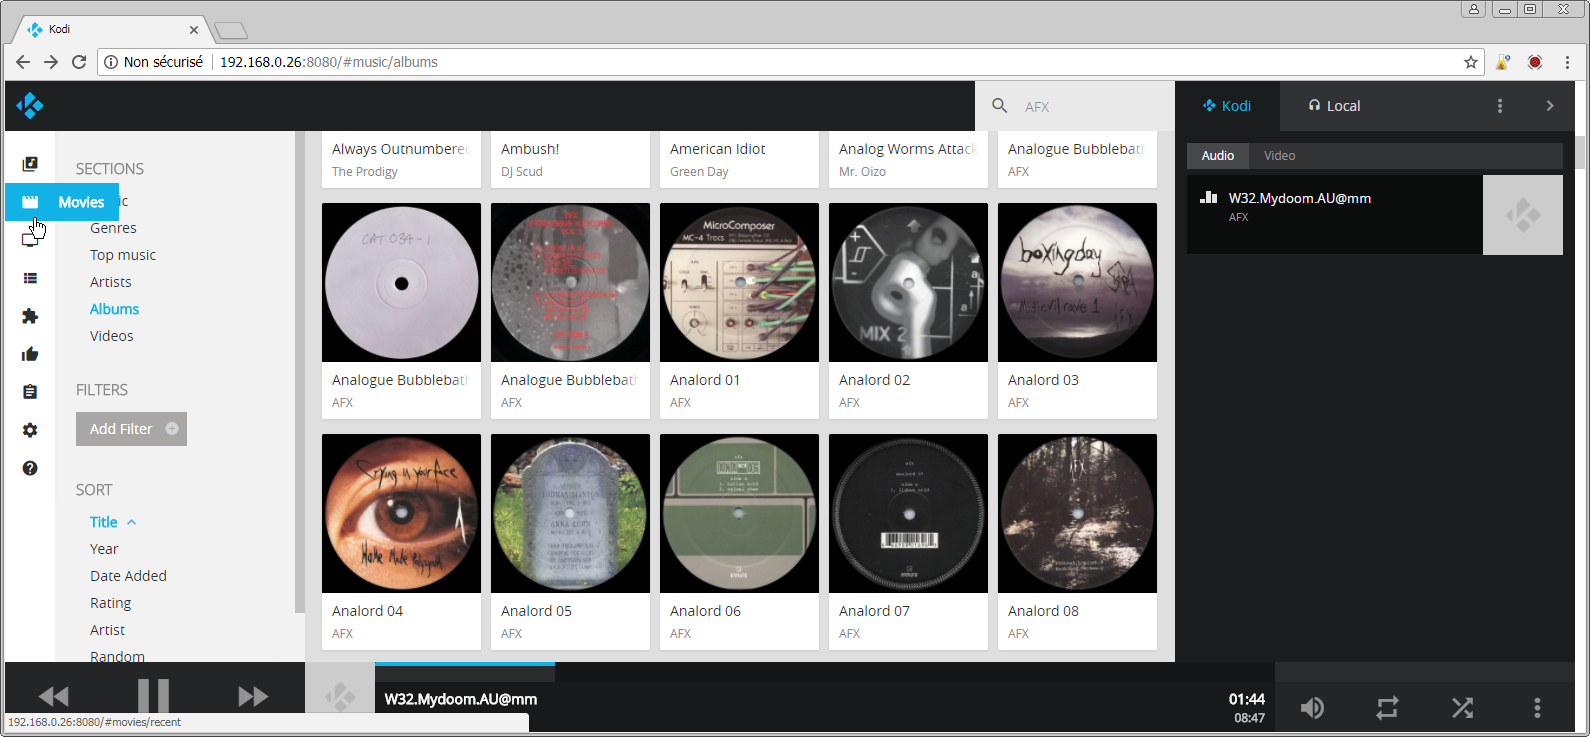Select the Video playlist tab
The width and height of the screenshot is (1590, 737).
click(1279, 156)
